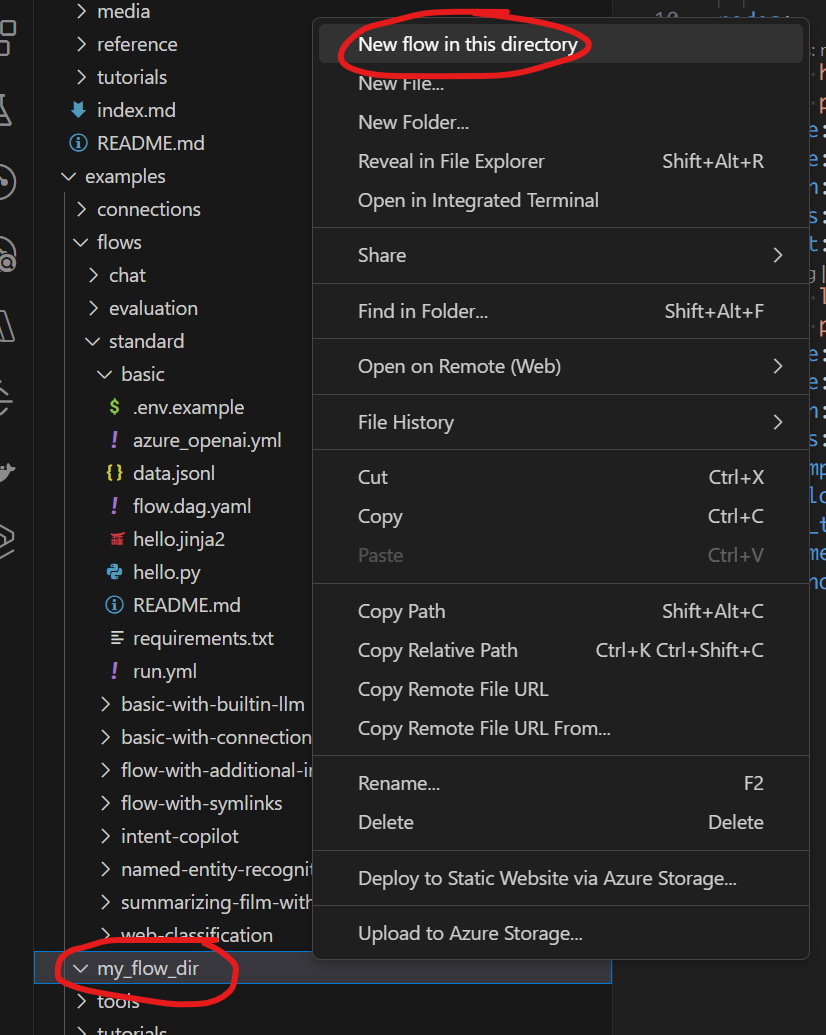The image size is (826, 1035).
Task: Click Reveal in File Explorer
Action: coord(451,161)
